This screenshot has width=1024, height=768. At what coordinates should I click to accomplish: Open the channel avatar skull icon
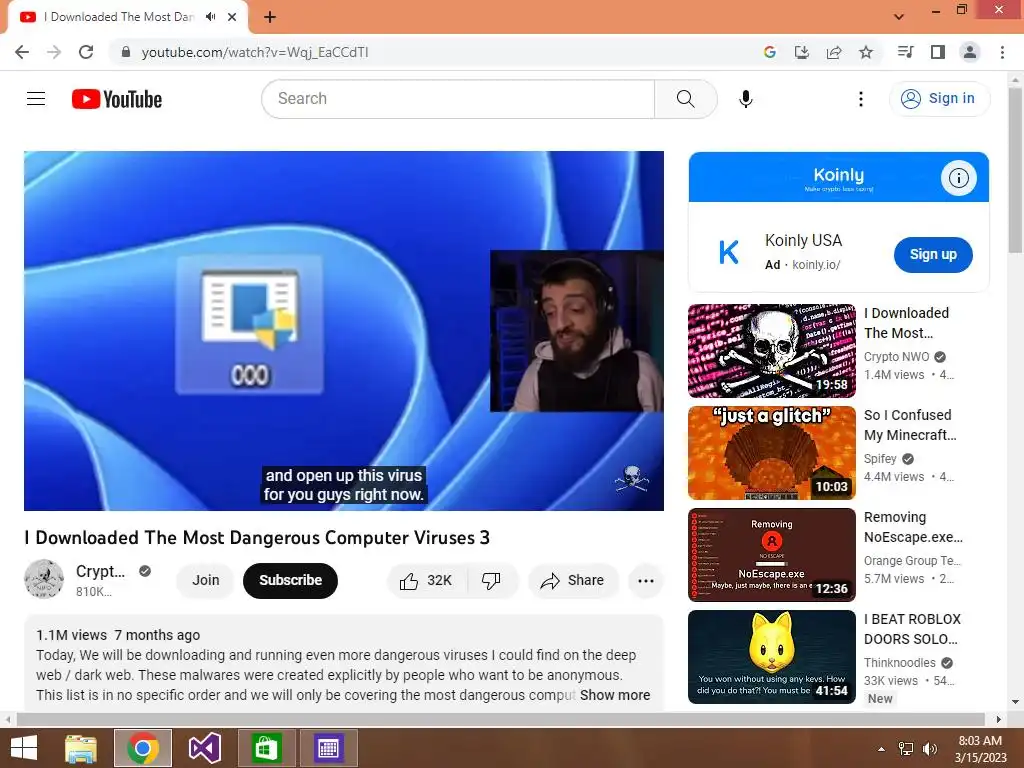click(44, 579)
